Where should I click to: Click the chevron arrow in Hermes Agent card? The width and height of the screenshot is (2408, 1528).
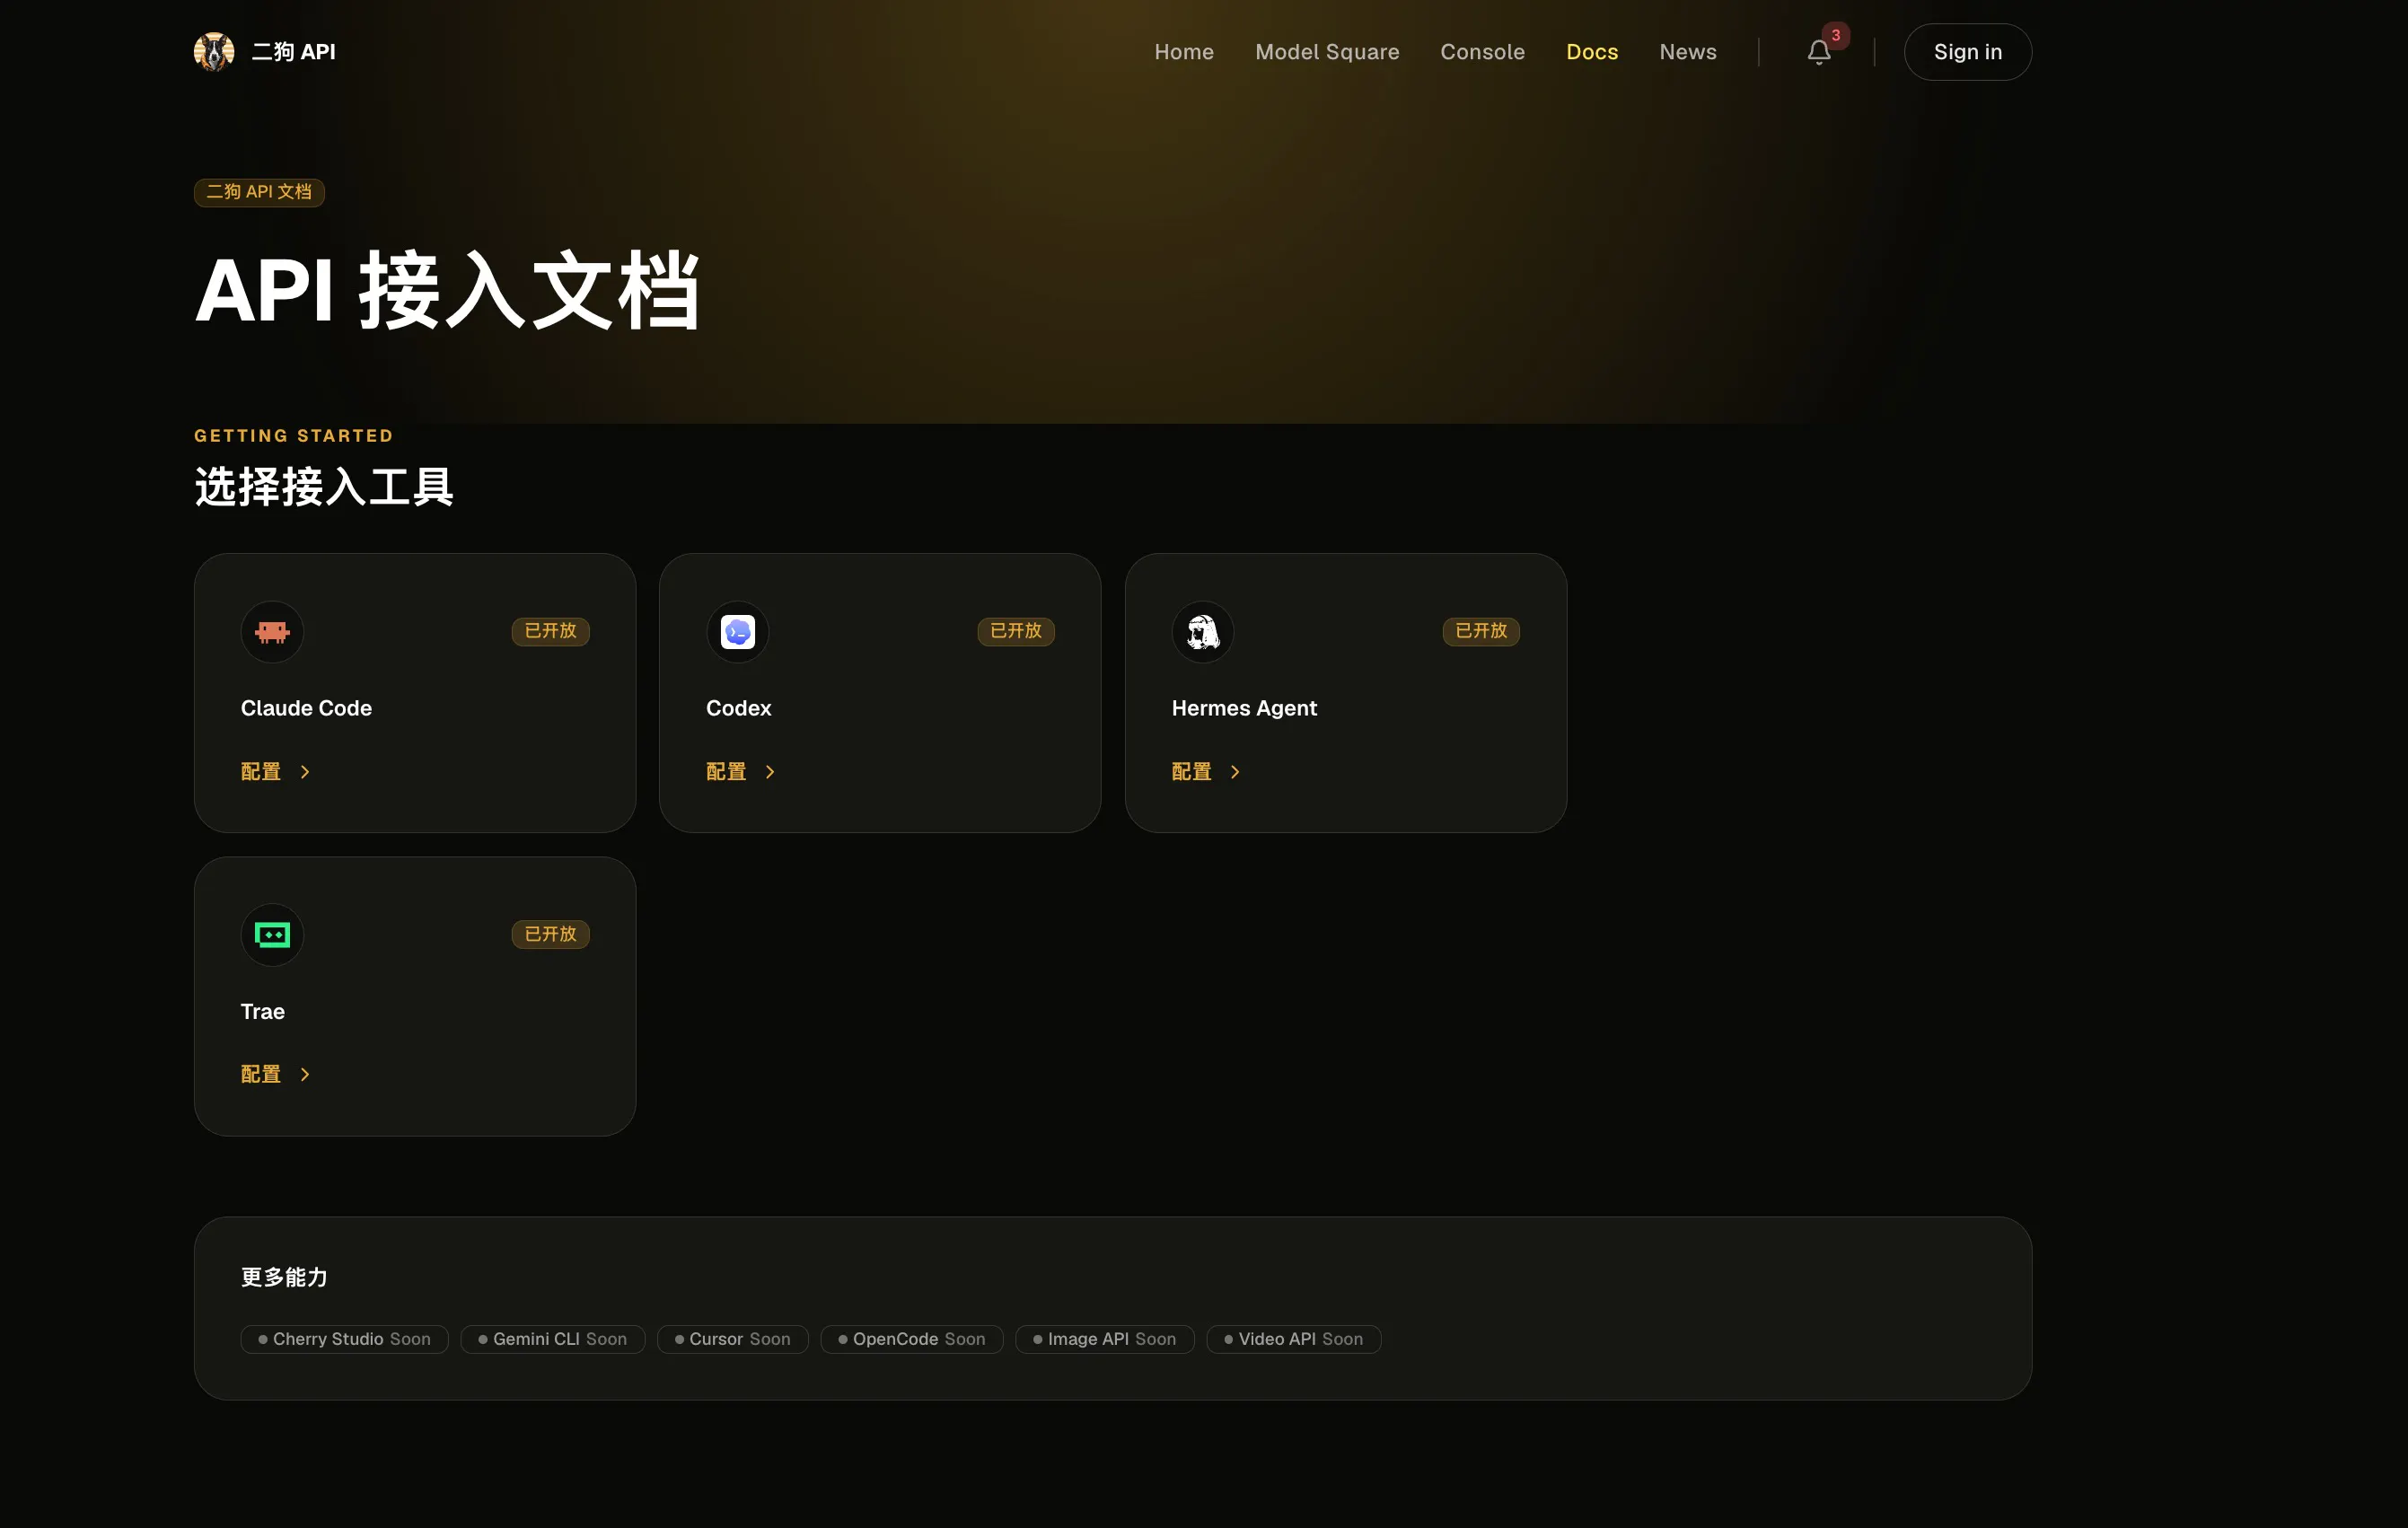1235,772
